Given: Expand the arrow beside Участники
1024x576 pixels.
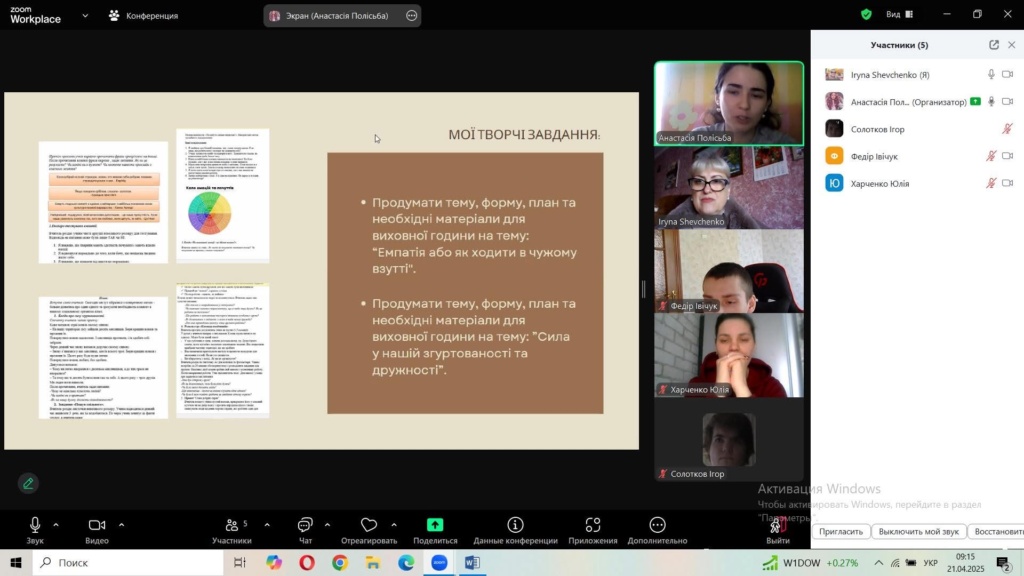Looking at the screenshot, I should coord(267,524).
